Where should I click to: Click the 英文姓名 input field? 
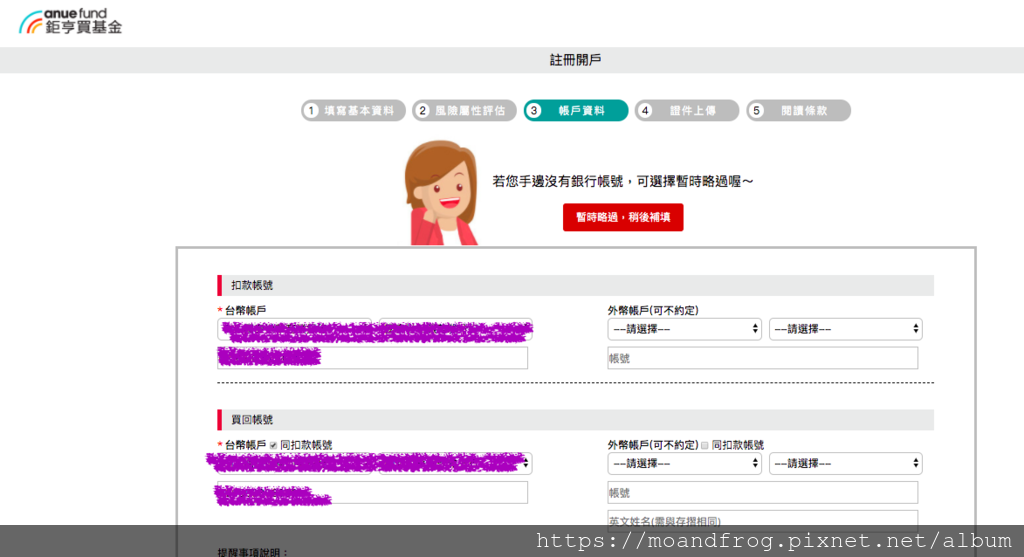762,520
